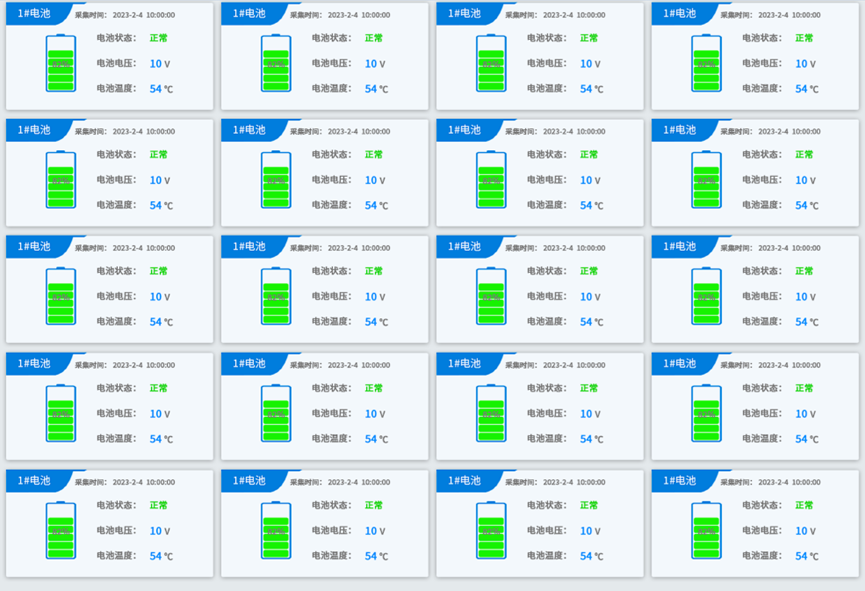This screenshot has height=591, width=865.
Task: Click 10 V voltage value in row four, column two card
Action: tap(375, 414)
